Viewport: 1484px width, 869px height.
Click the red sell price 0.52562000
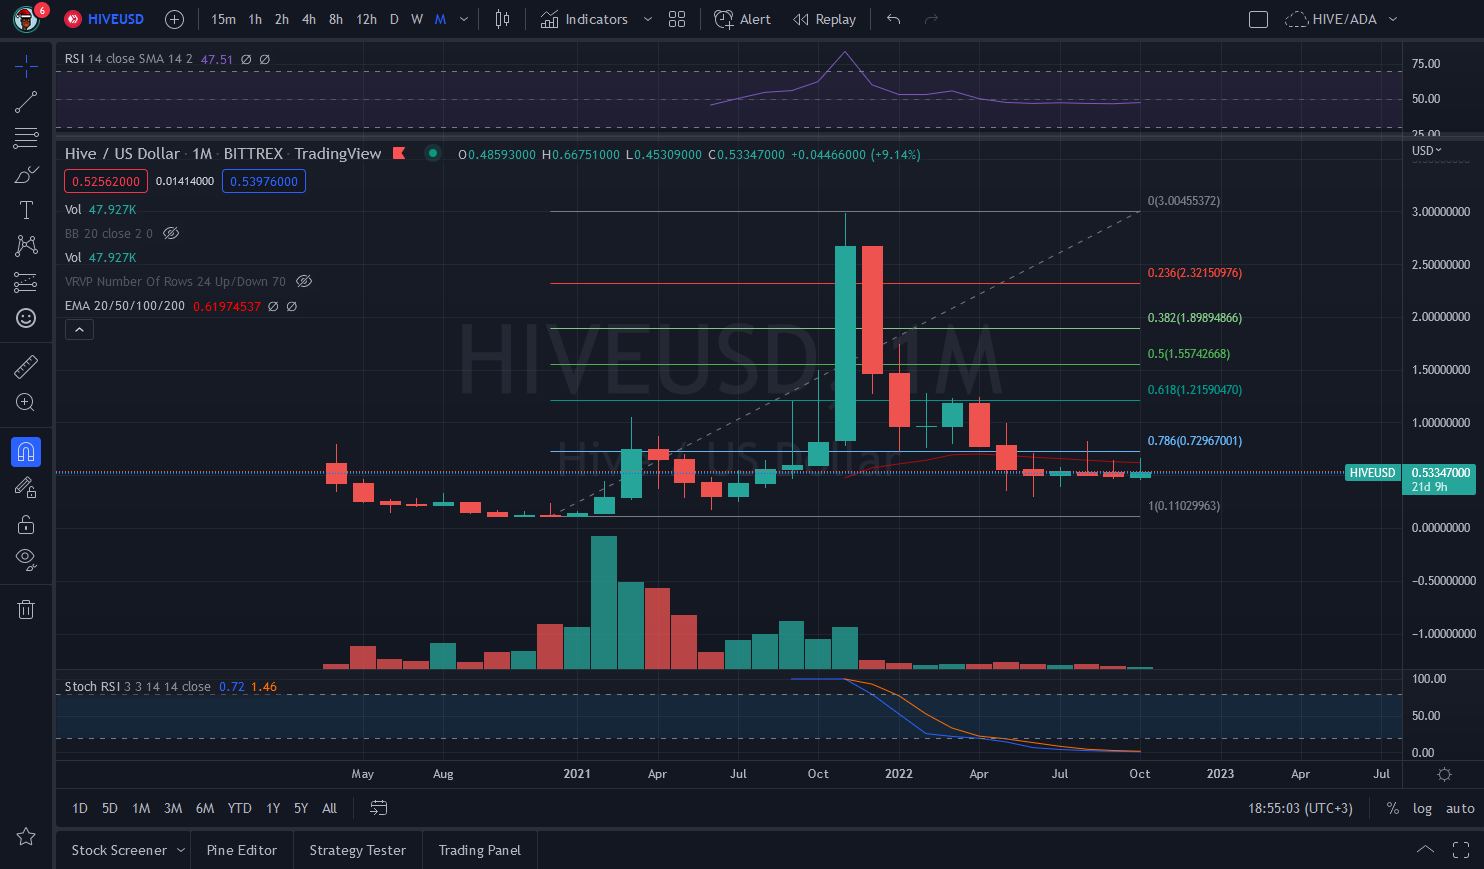[106, 181]
